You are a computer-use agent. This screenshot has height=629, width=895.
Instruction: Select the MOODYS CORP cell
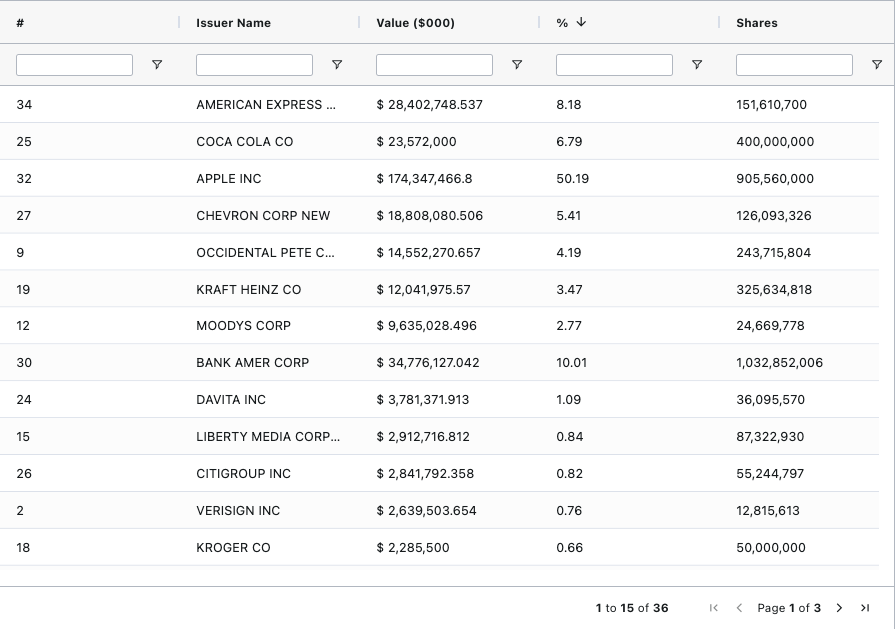coord(243,325)
